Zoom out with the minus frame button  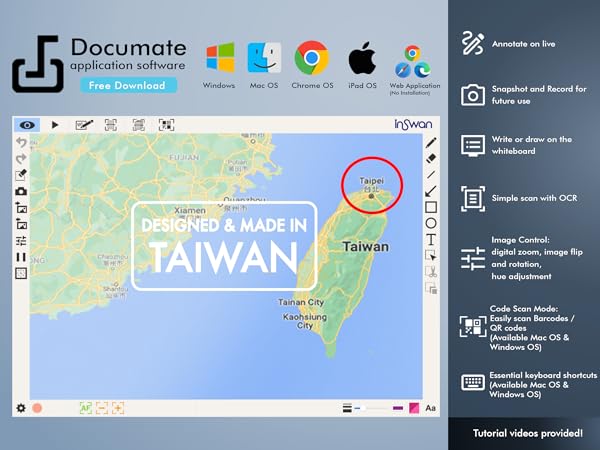(102, 408)
